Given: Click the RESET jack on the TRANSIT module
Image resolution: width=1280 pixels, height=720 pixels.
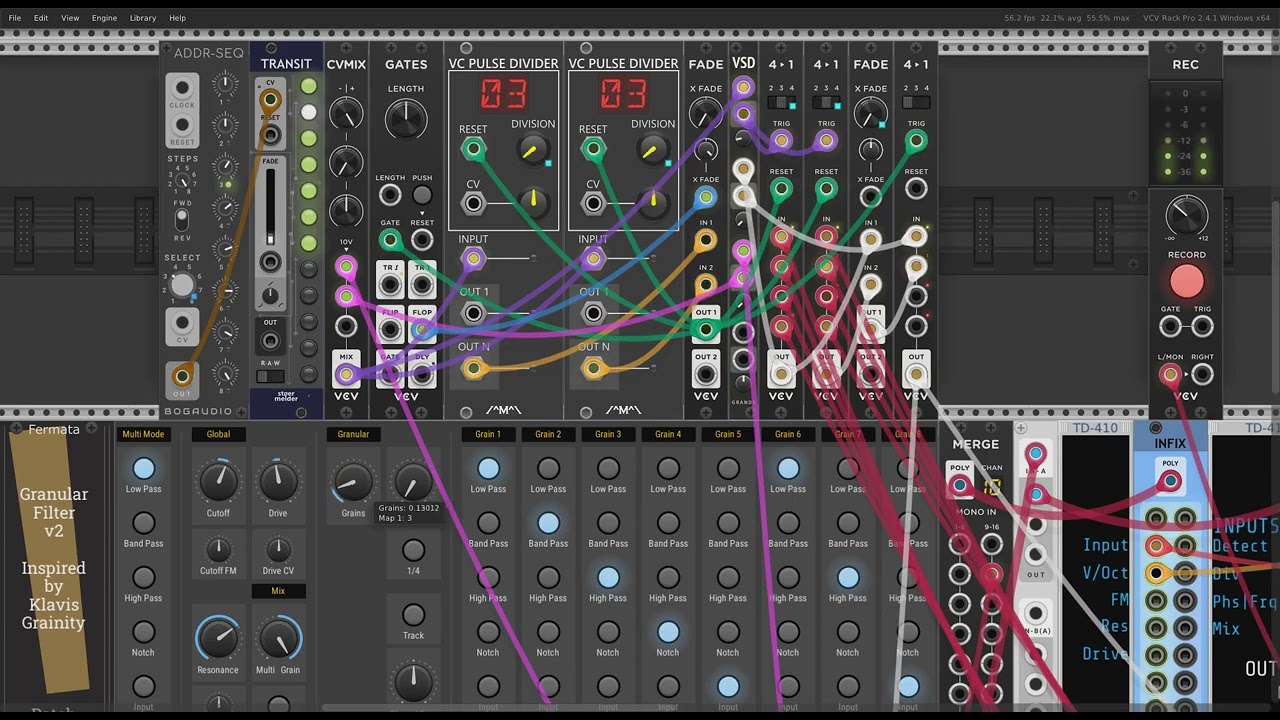Looking at the screenshot, I should pyautogui.click(x=270, y=134).
